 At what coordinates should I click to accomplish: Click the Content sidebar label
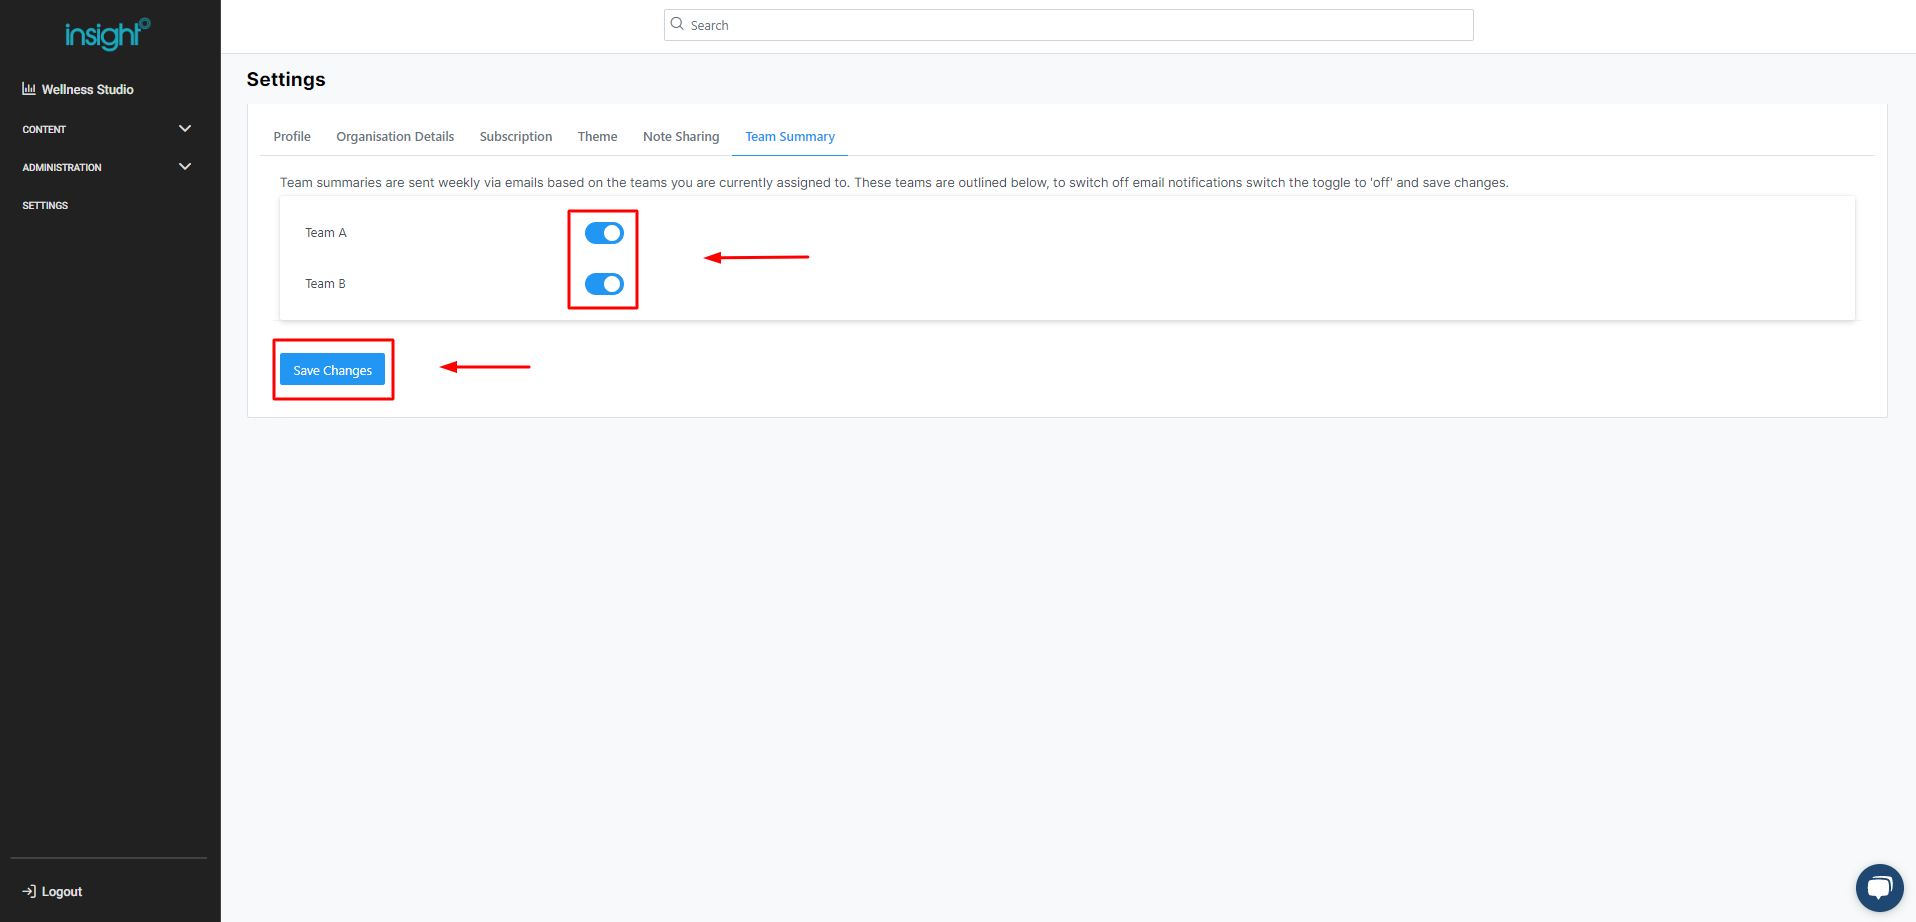pyautogui.click(x=44, y=129)
